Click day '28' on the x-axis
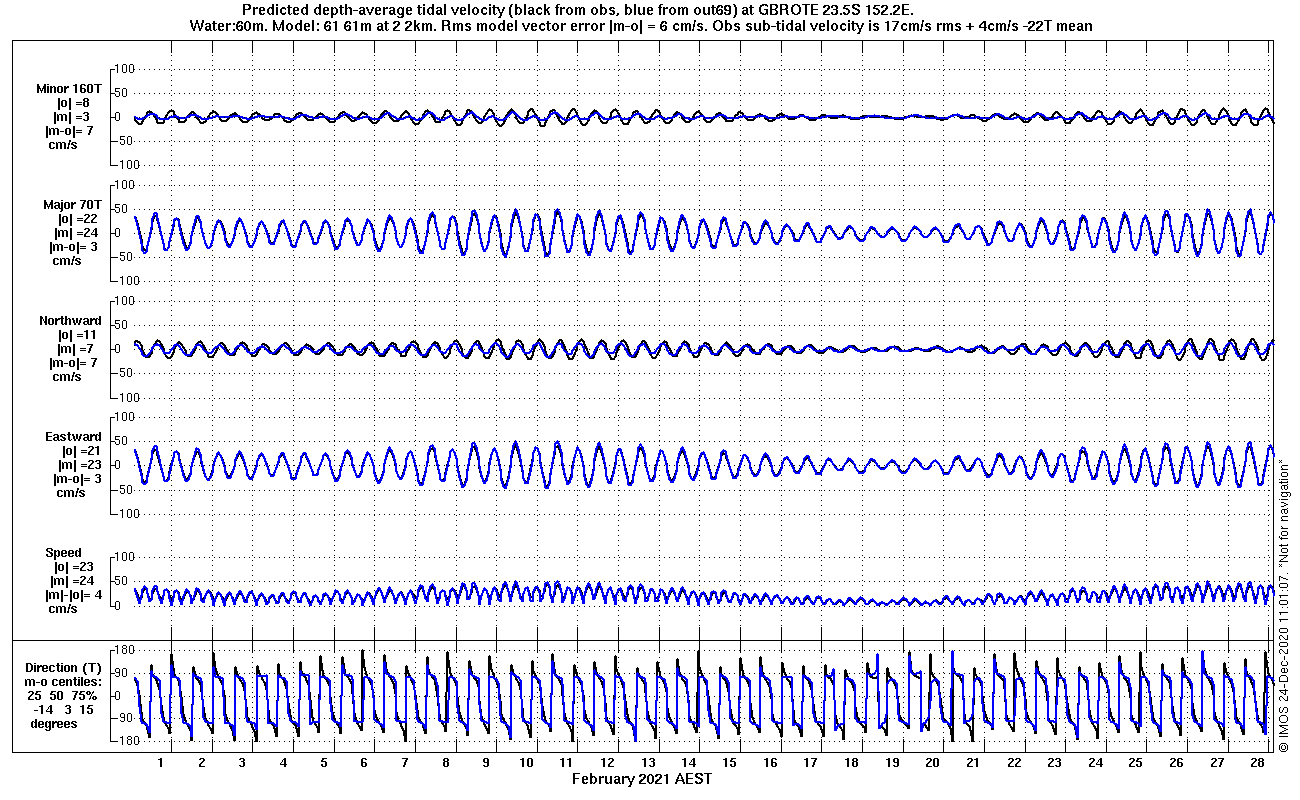 (1257, 763)
